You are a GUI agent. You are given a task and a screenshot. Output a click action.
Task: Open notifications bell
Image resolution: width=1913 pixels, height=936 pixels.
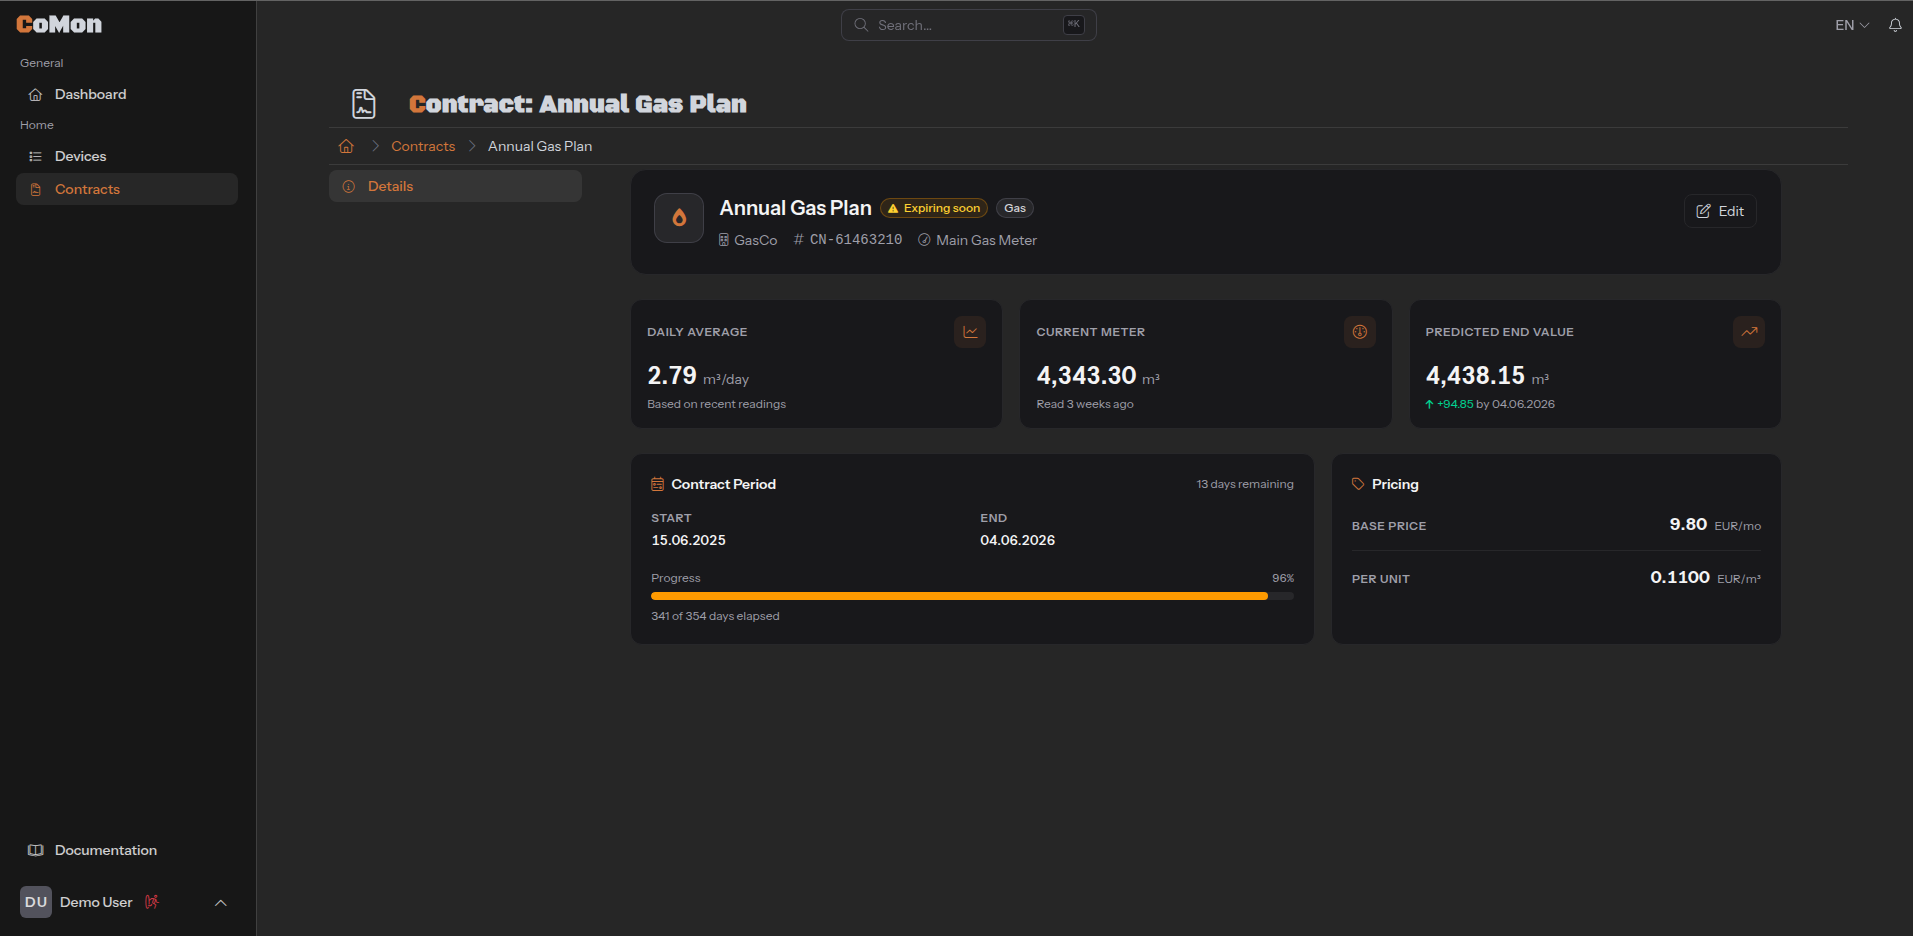[x=1895, y=25]
